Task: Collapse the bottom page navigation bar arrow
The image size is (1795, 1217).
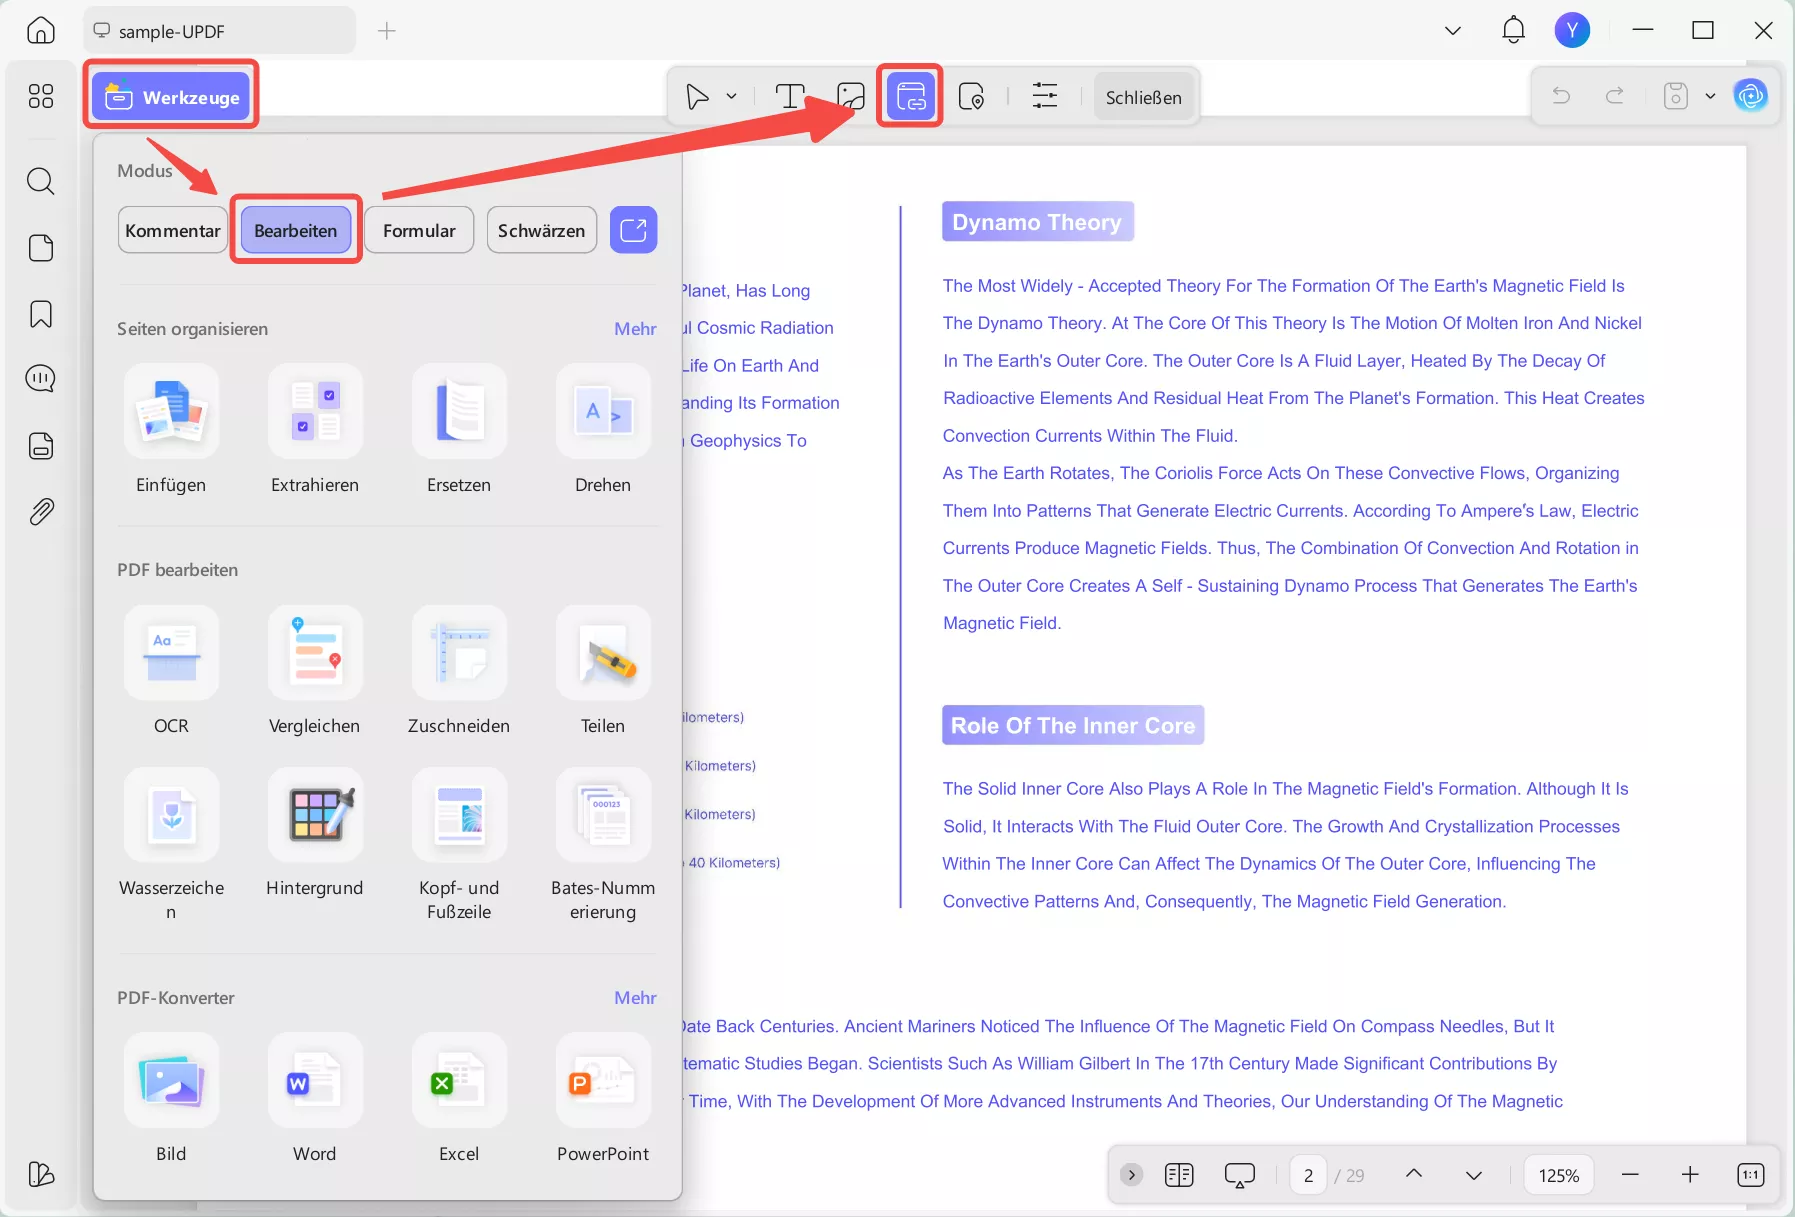Action: click(1132, 1175)
